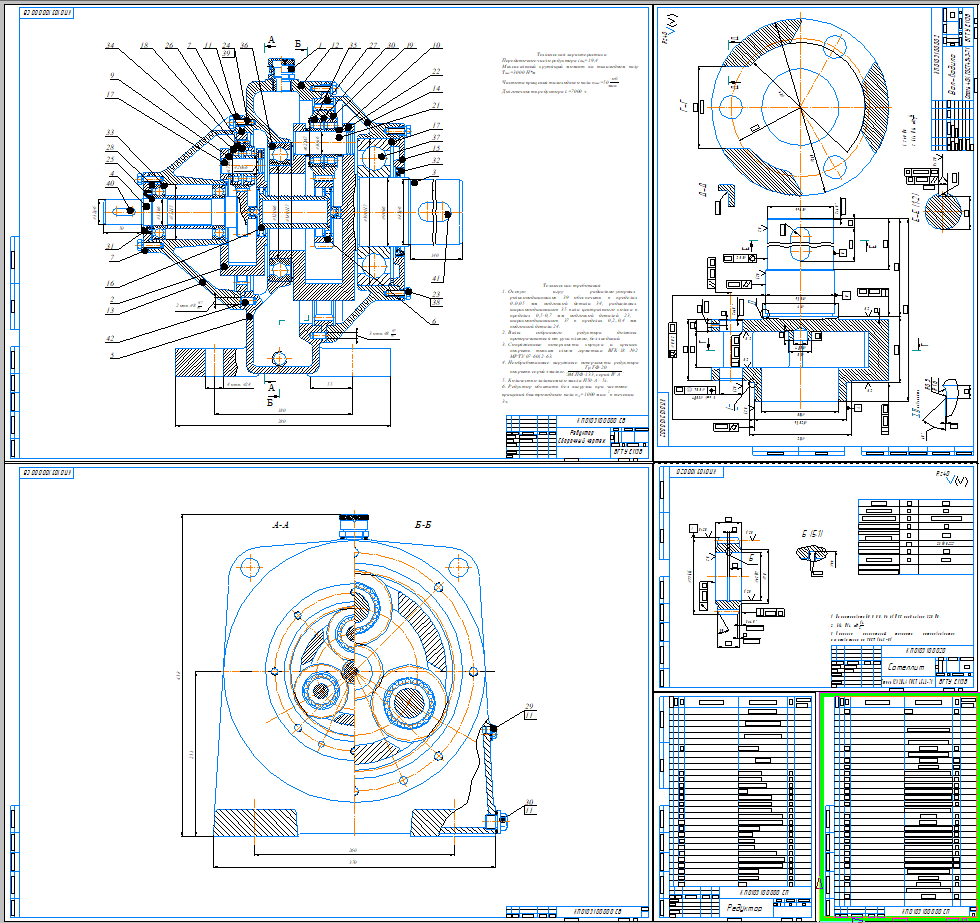Click the breather plug atop housing view
Viewport: 980px width, 923px height.
tap(353, 522)
